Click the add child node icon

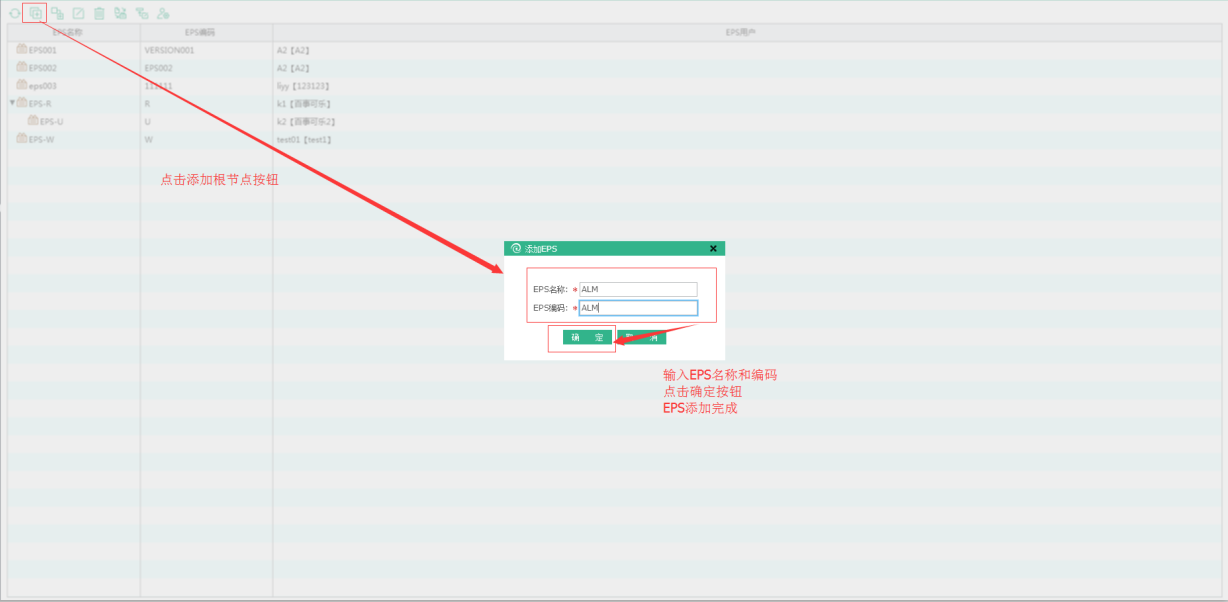pos(57,14)
